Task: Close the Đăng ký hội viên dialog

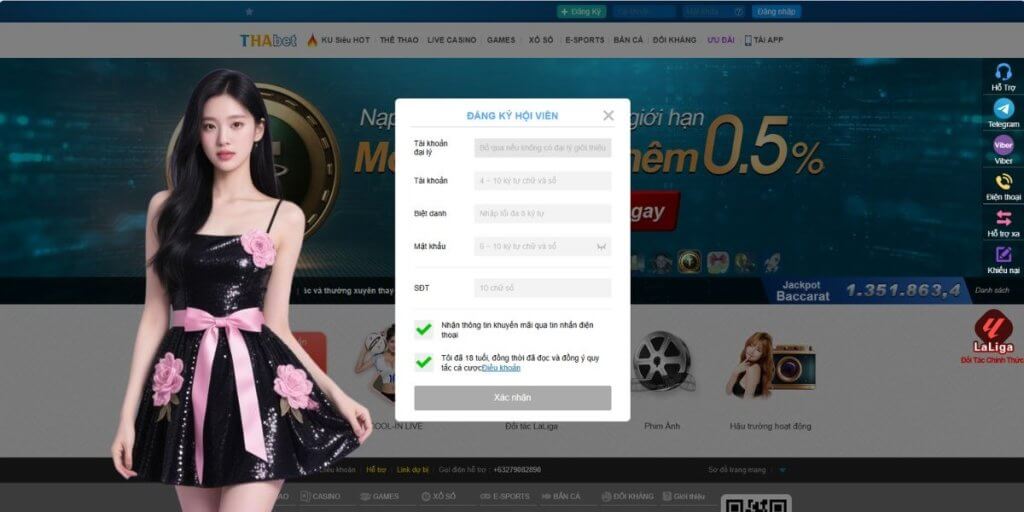Action: [x=608, y=115]
